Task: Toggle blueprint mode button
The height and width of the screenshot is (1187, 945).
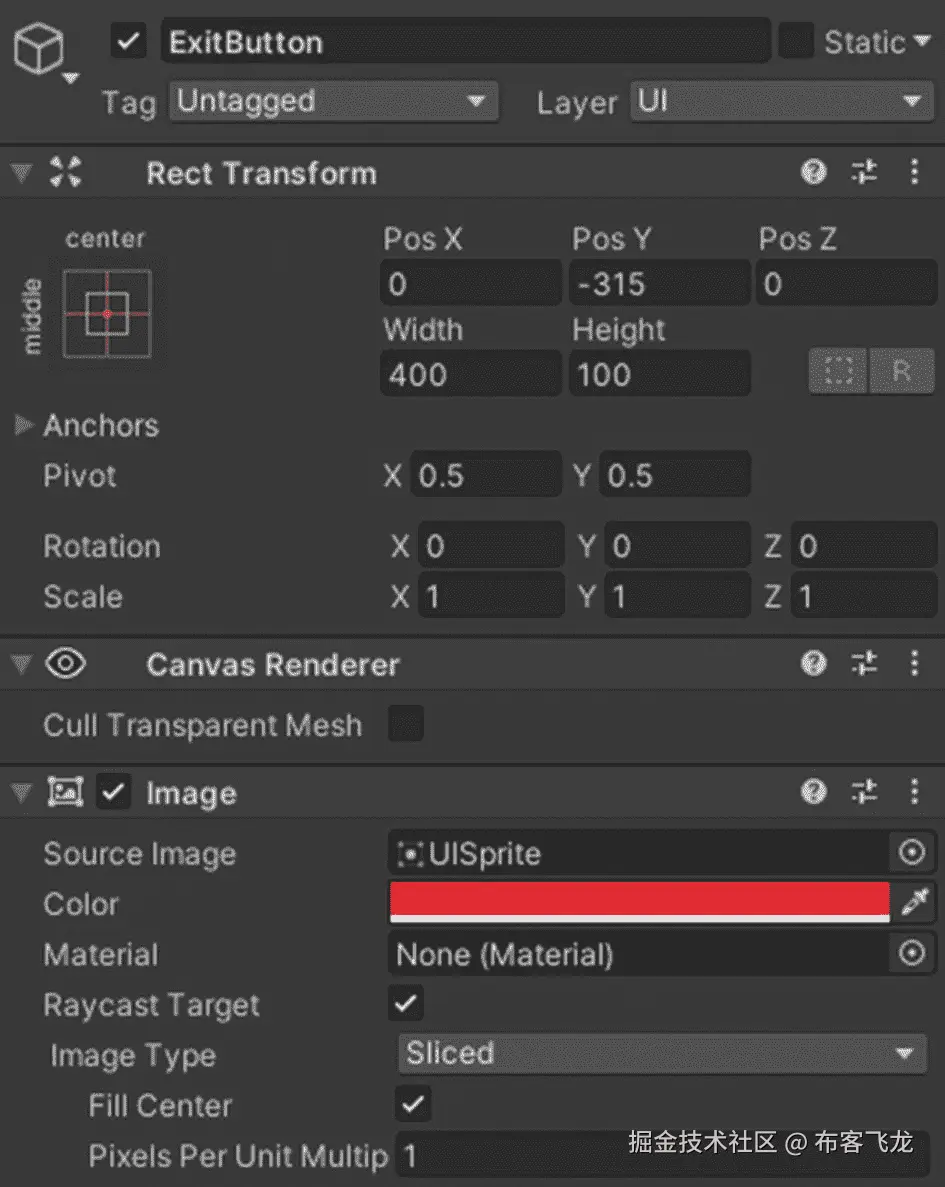Action: coord(838,372)
